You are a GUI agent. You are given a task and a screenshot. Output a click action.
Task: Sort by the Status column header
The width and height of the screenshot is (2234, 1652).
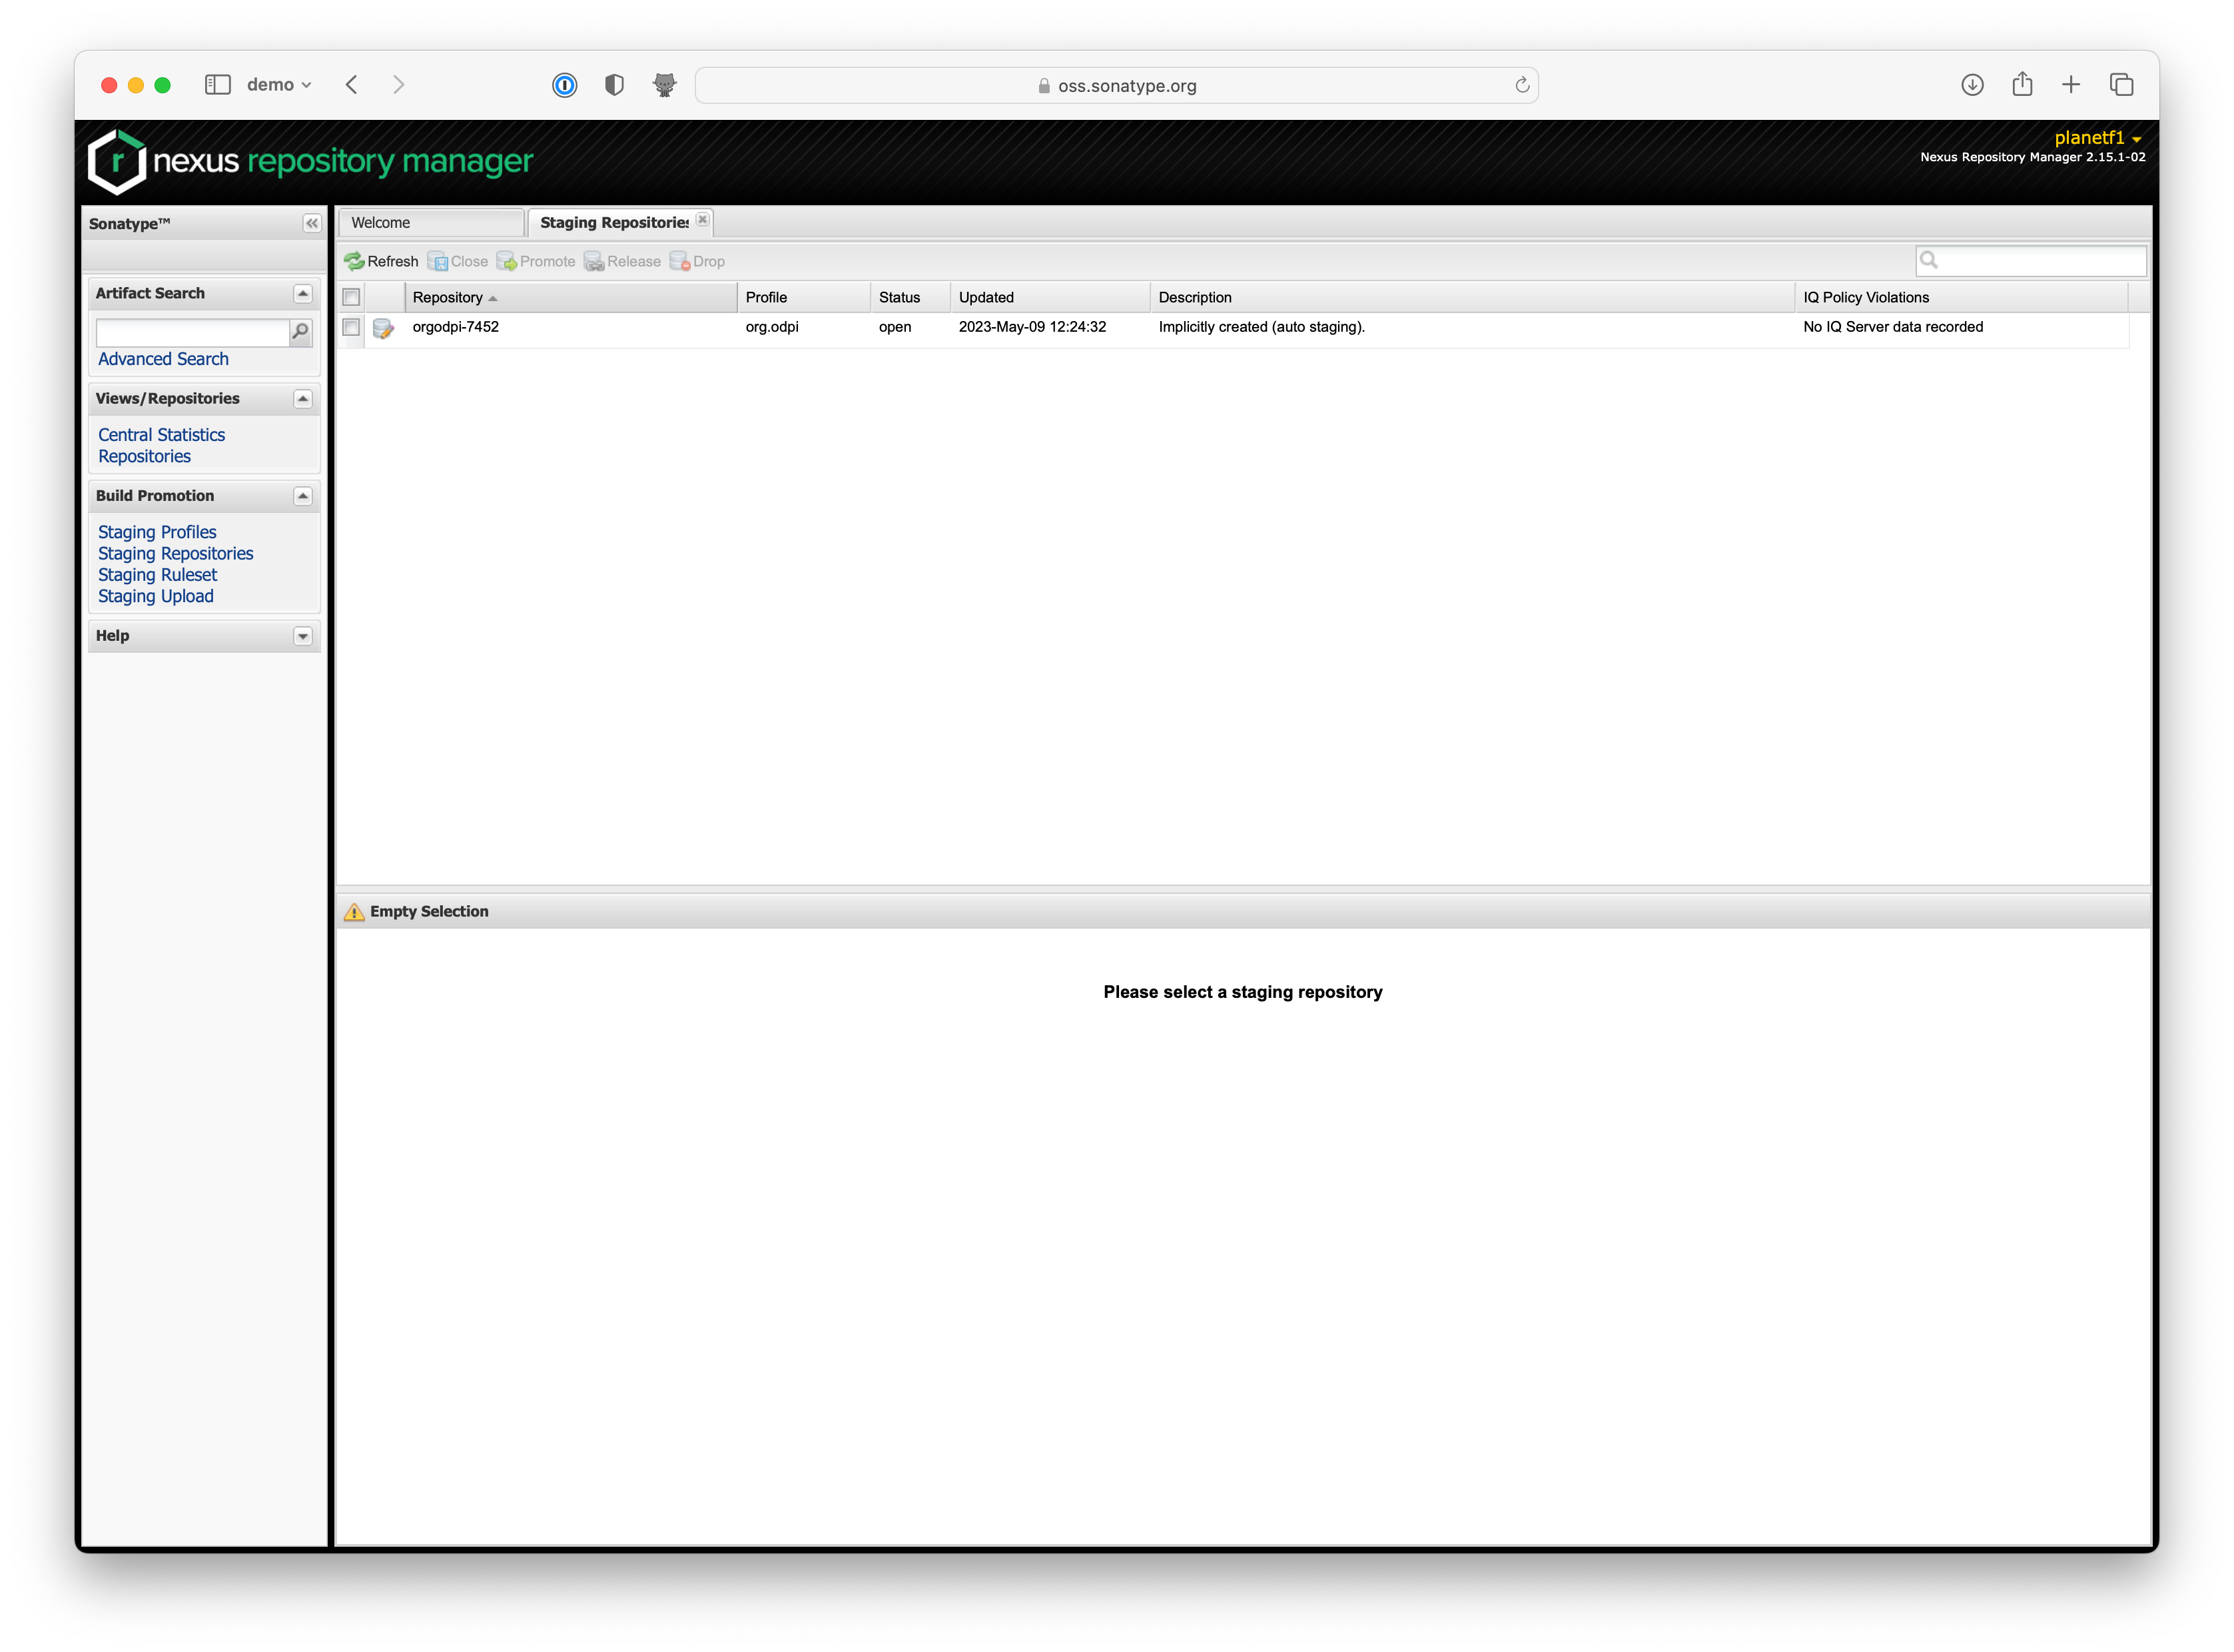coord(911,297)
